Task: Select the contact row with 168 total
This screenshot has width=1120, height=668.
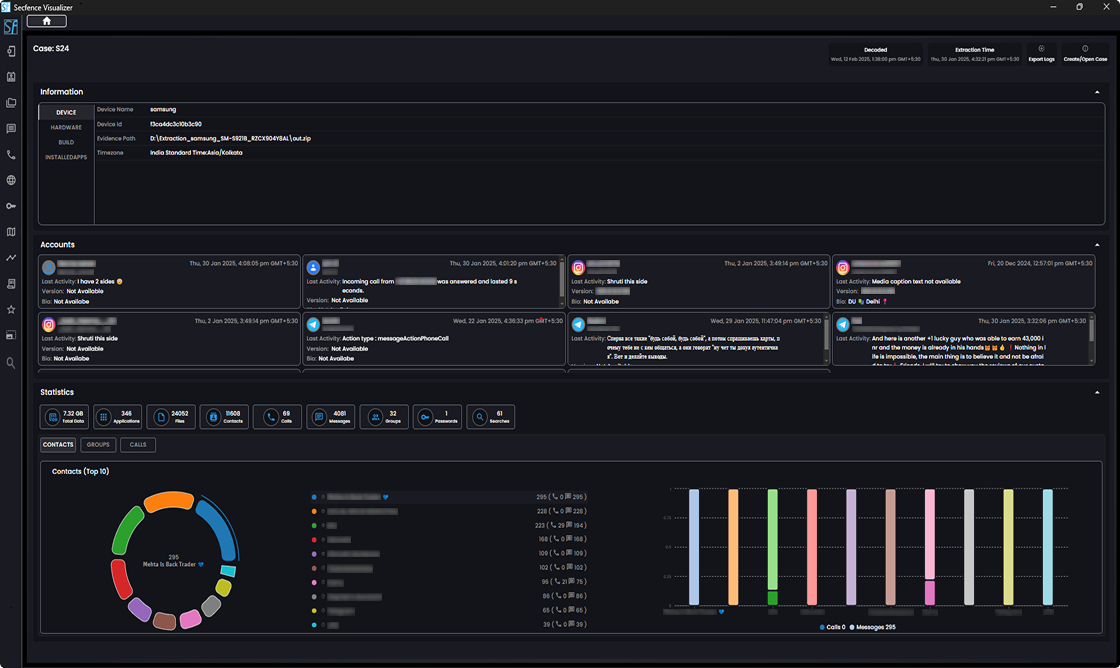Action: [449, 539]
